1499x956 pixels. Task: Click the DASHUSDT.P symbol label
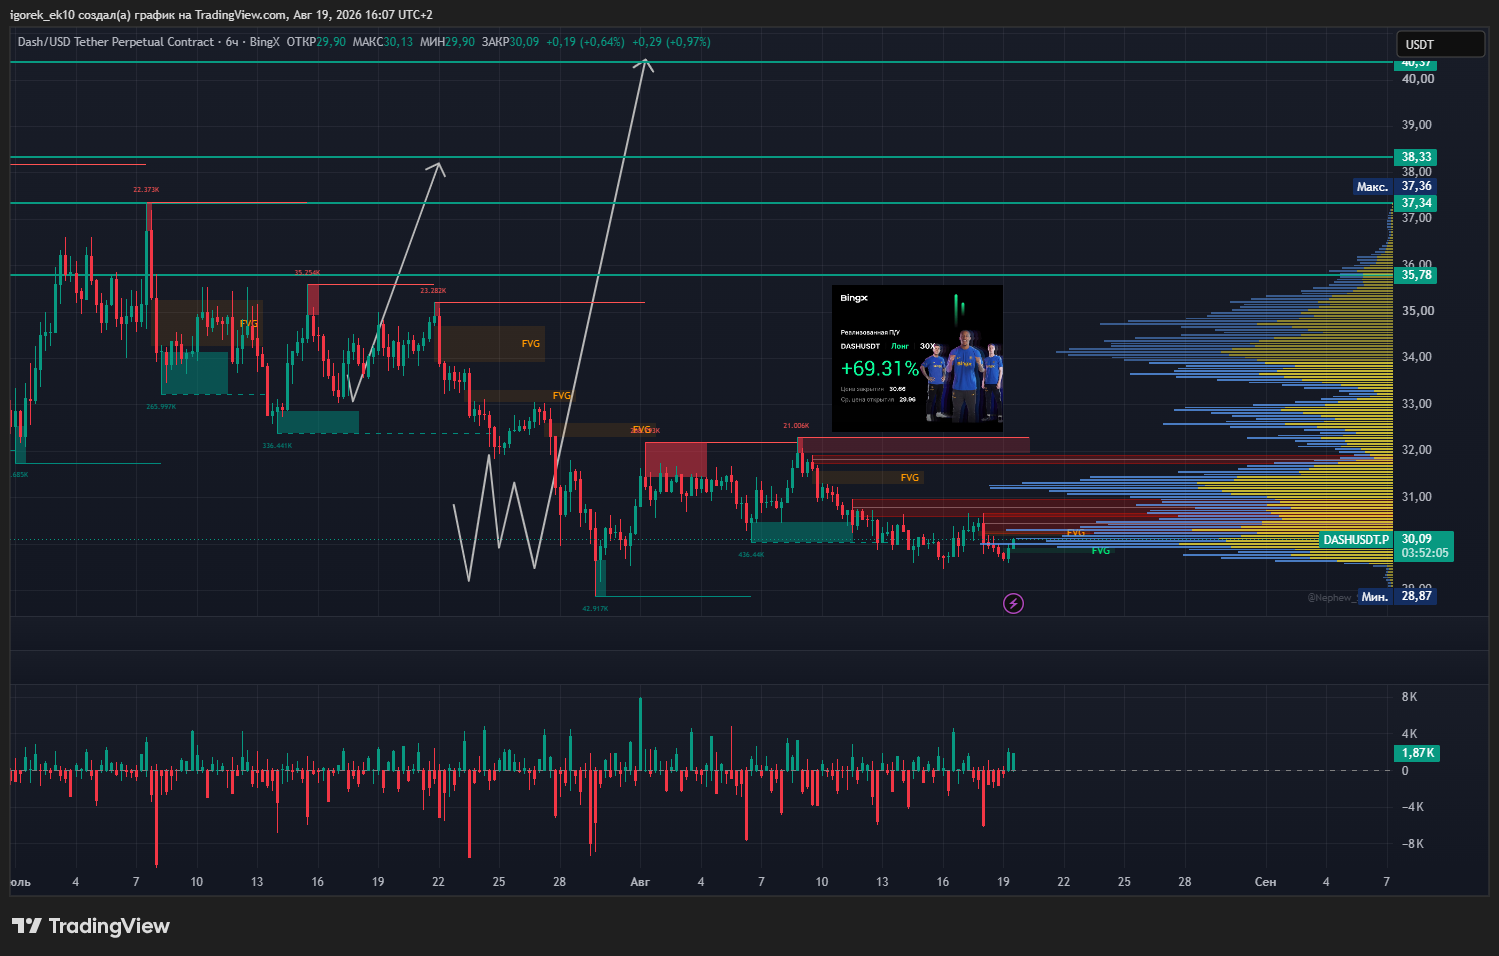(1356, 540)
